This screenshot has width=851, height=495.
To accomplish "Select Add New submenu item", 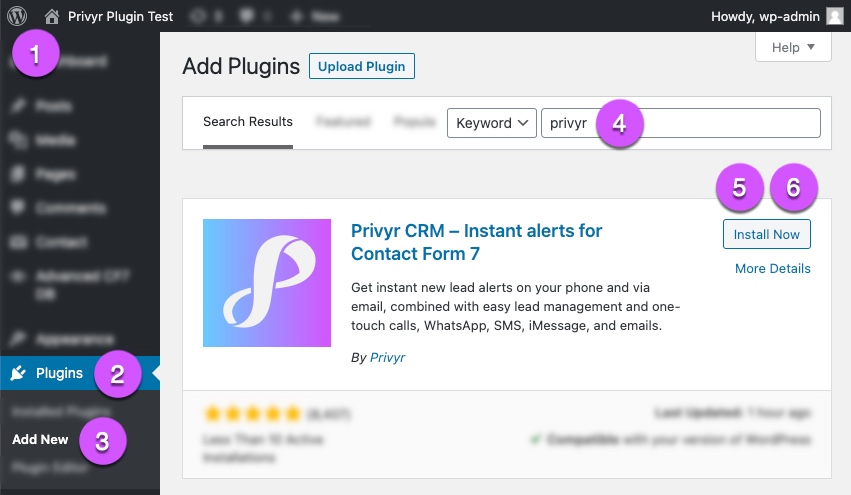I will tap(40, 439).
